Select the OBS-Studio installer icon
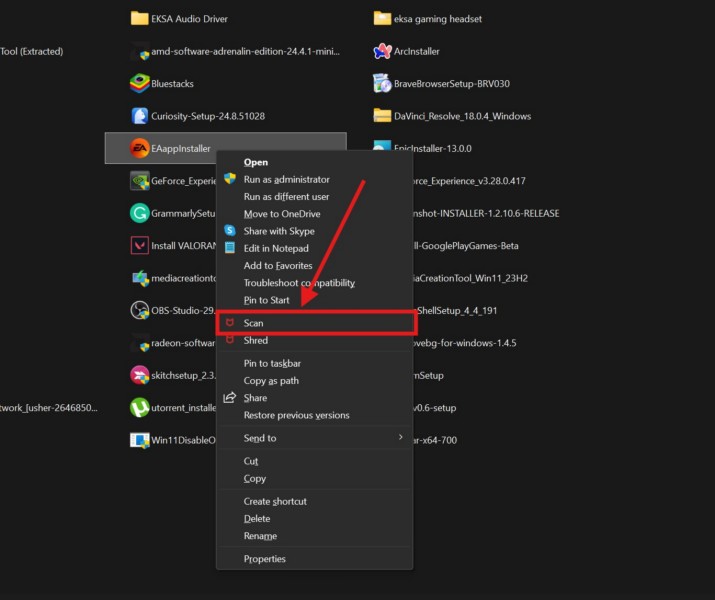This screenshot has height=600, width=715. pos(140,310)
